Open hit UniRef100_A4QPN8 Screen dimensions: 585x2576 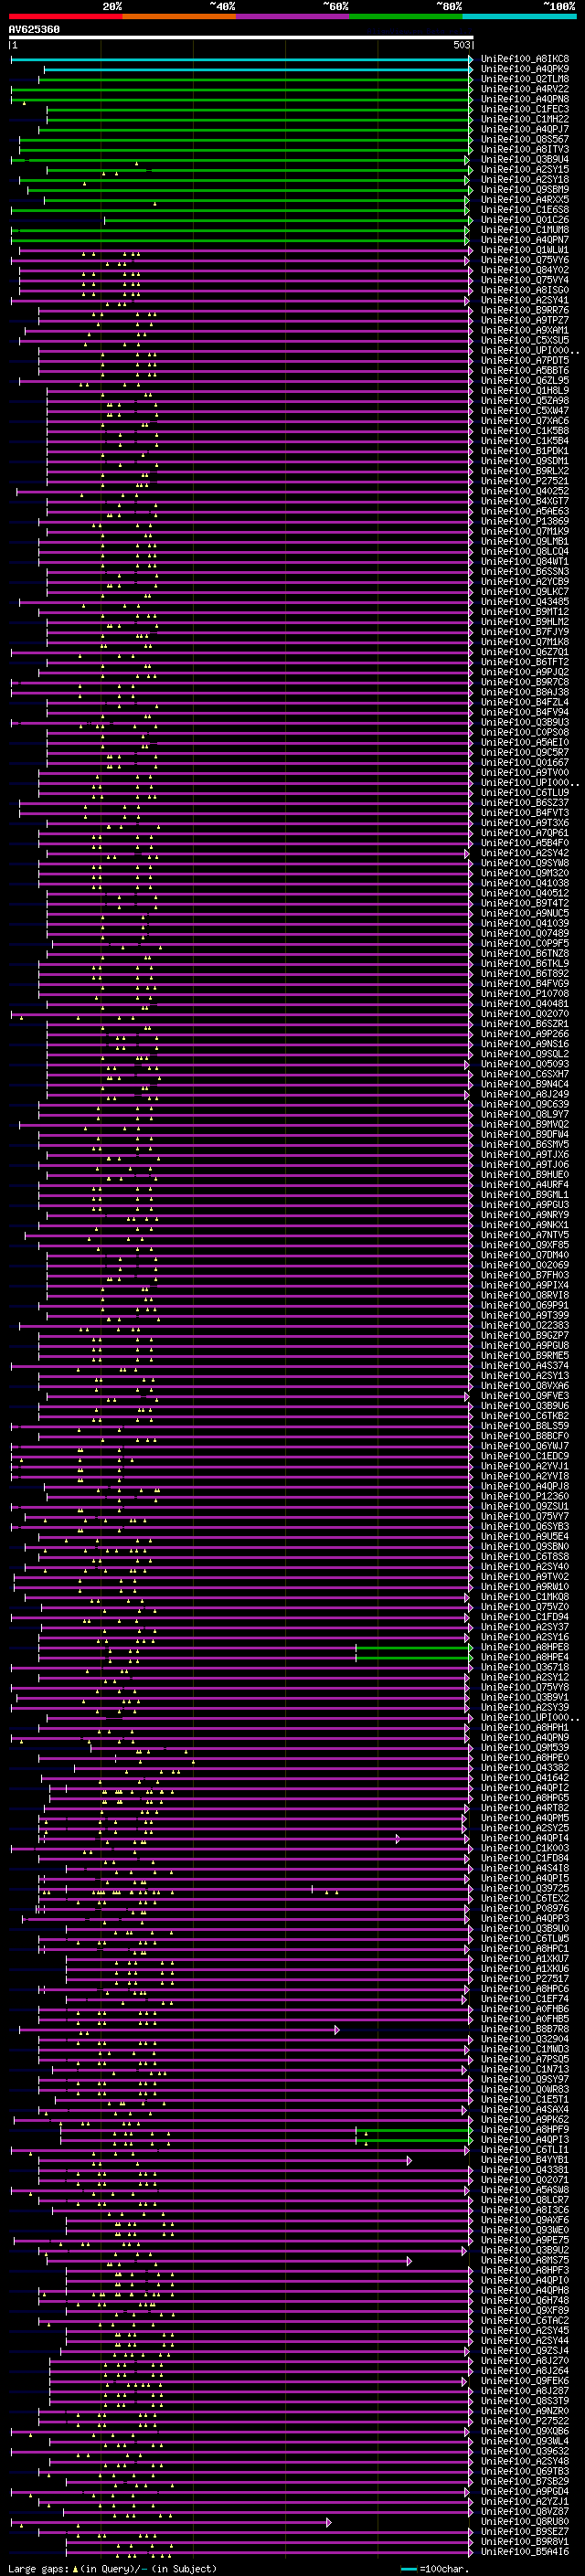pyautogui.click(x=524, y=99)
